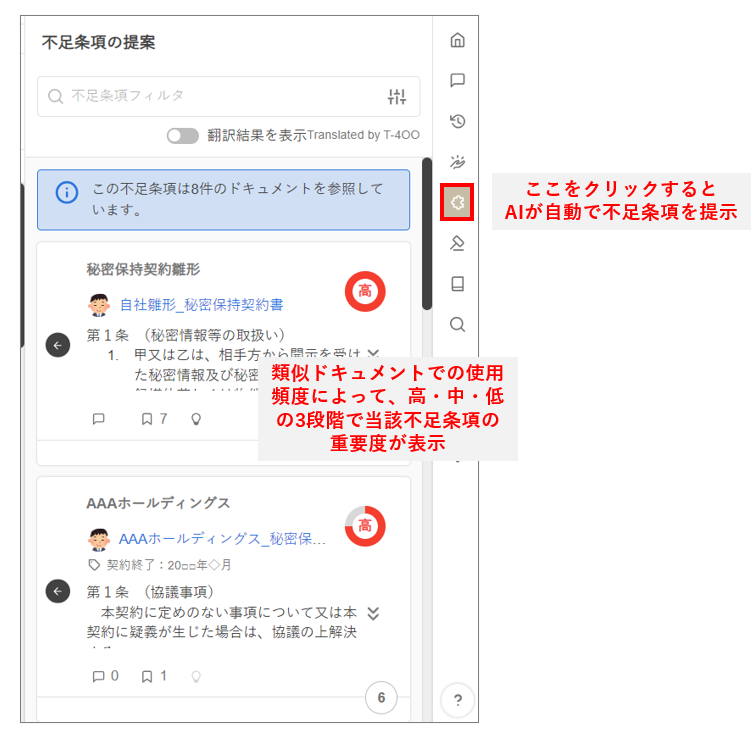Open the filter settings sliders icon
Screen dimensions: 756x737
[x=397, y=97]
